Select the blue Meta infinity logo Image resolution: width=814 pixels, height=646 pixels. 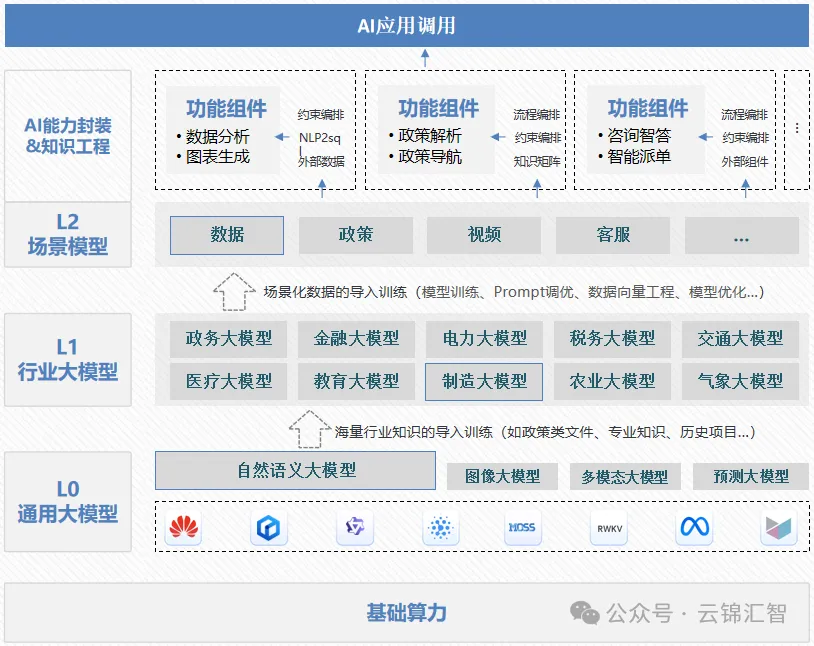(x=694, y=527)
